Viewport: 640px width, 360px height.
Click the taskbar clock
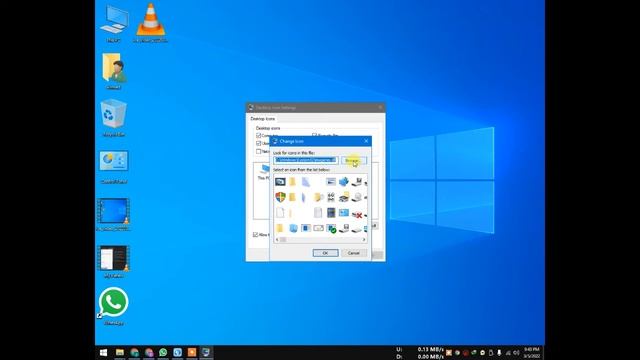[x=532, y=353]
